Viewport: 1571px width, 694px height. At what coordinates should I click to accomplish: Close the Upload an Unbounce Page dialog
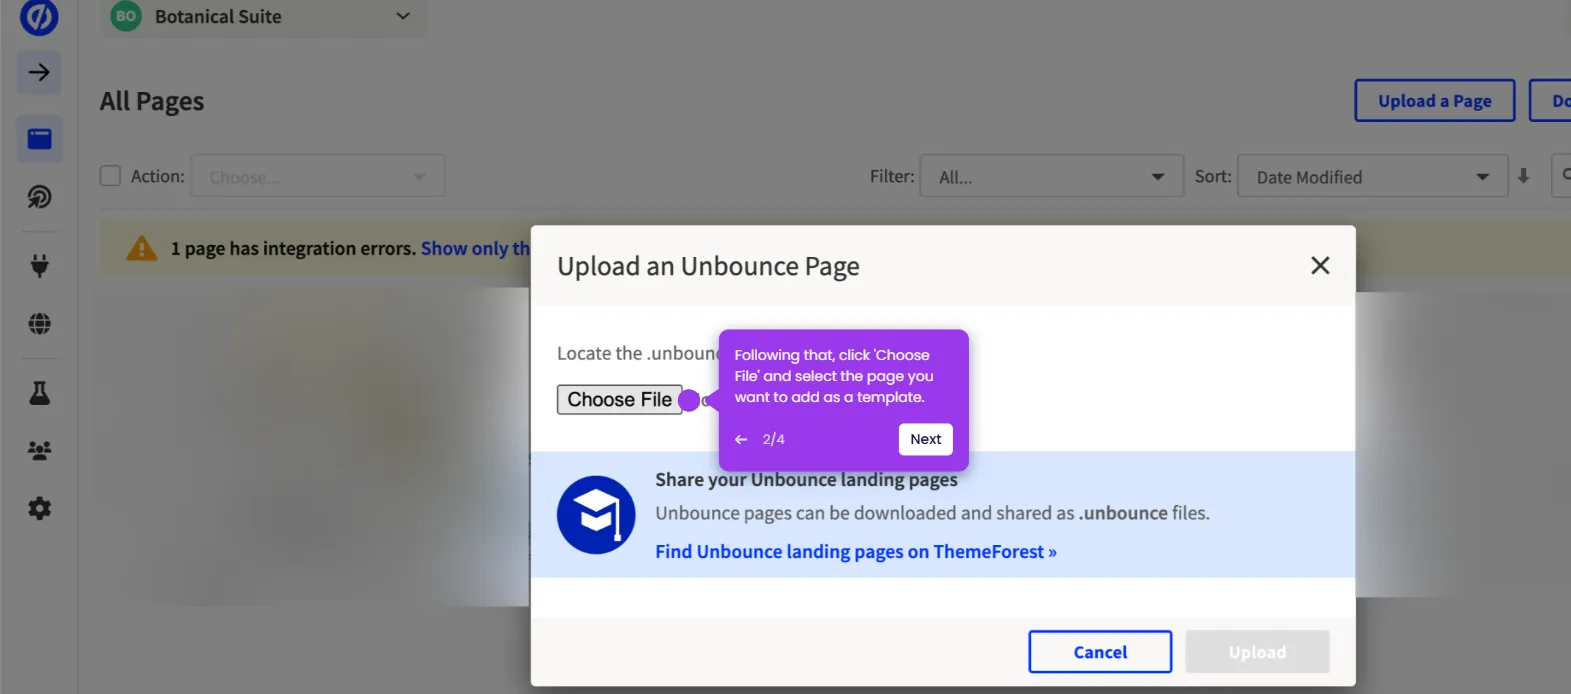coord(1320,265)
